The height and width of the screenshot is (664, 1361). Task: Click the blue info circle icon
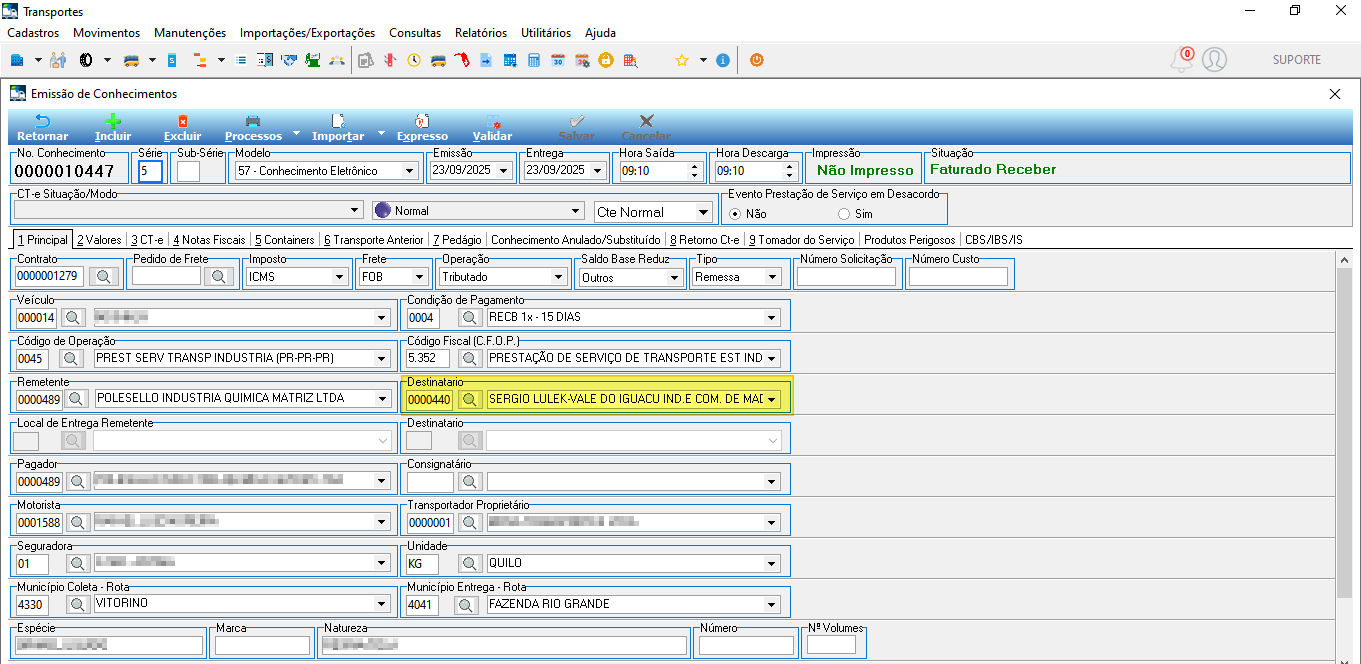click(723, 60)
